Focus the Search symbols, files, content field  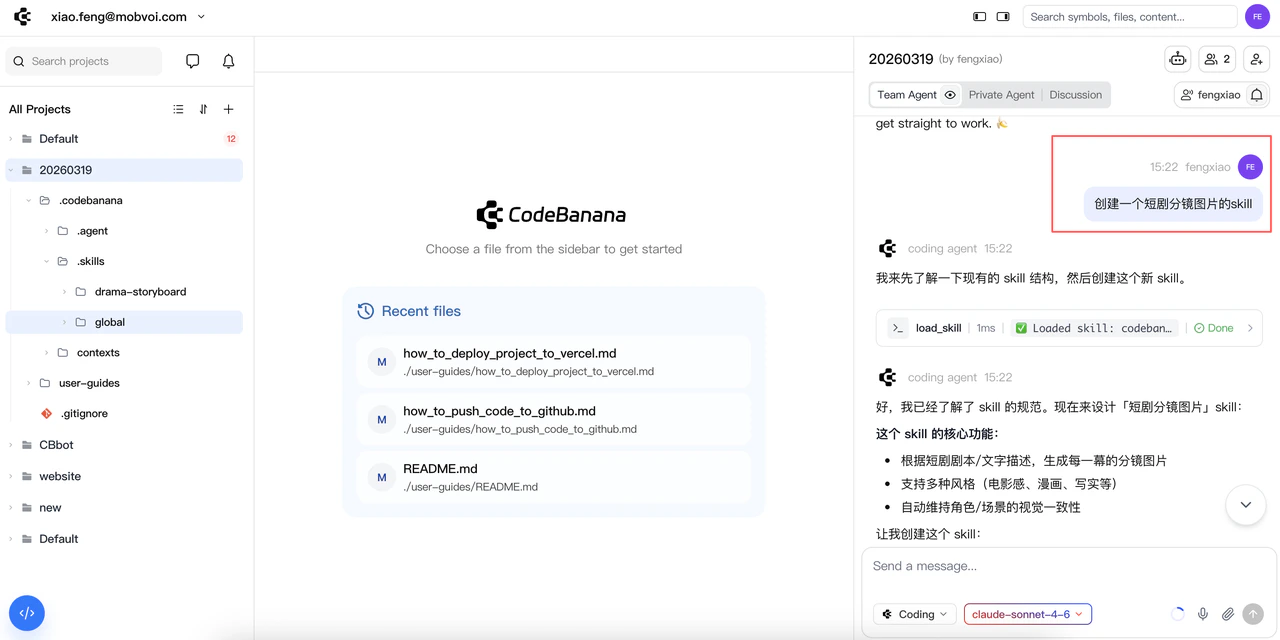tap(1130, 17)
